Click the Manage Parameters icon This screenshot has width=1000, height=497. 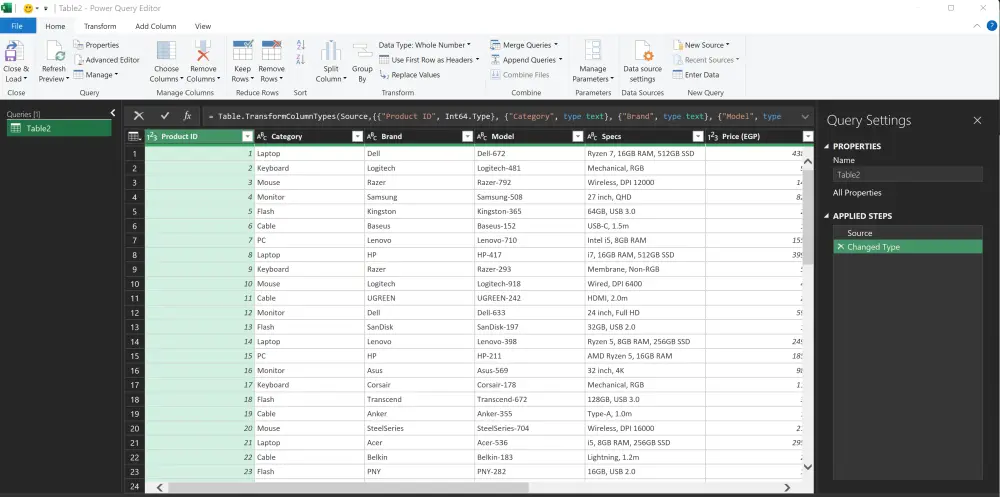[x=593, y=51]
